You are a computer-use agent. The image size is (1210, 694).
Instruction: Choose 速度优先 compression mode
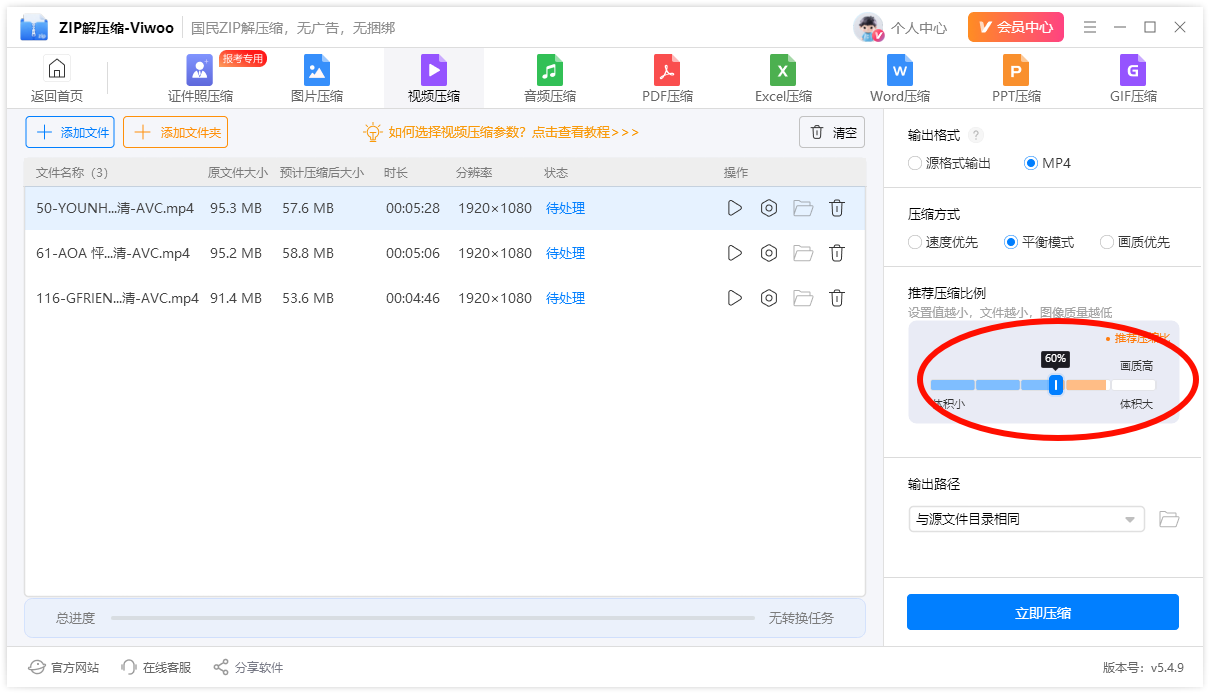pos(943,242)
